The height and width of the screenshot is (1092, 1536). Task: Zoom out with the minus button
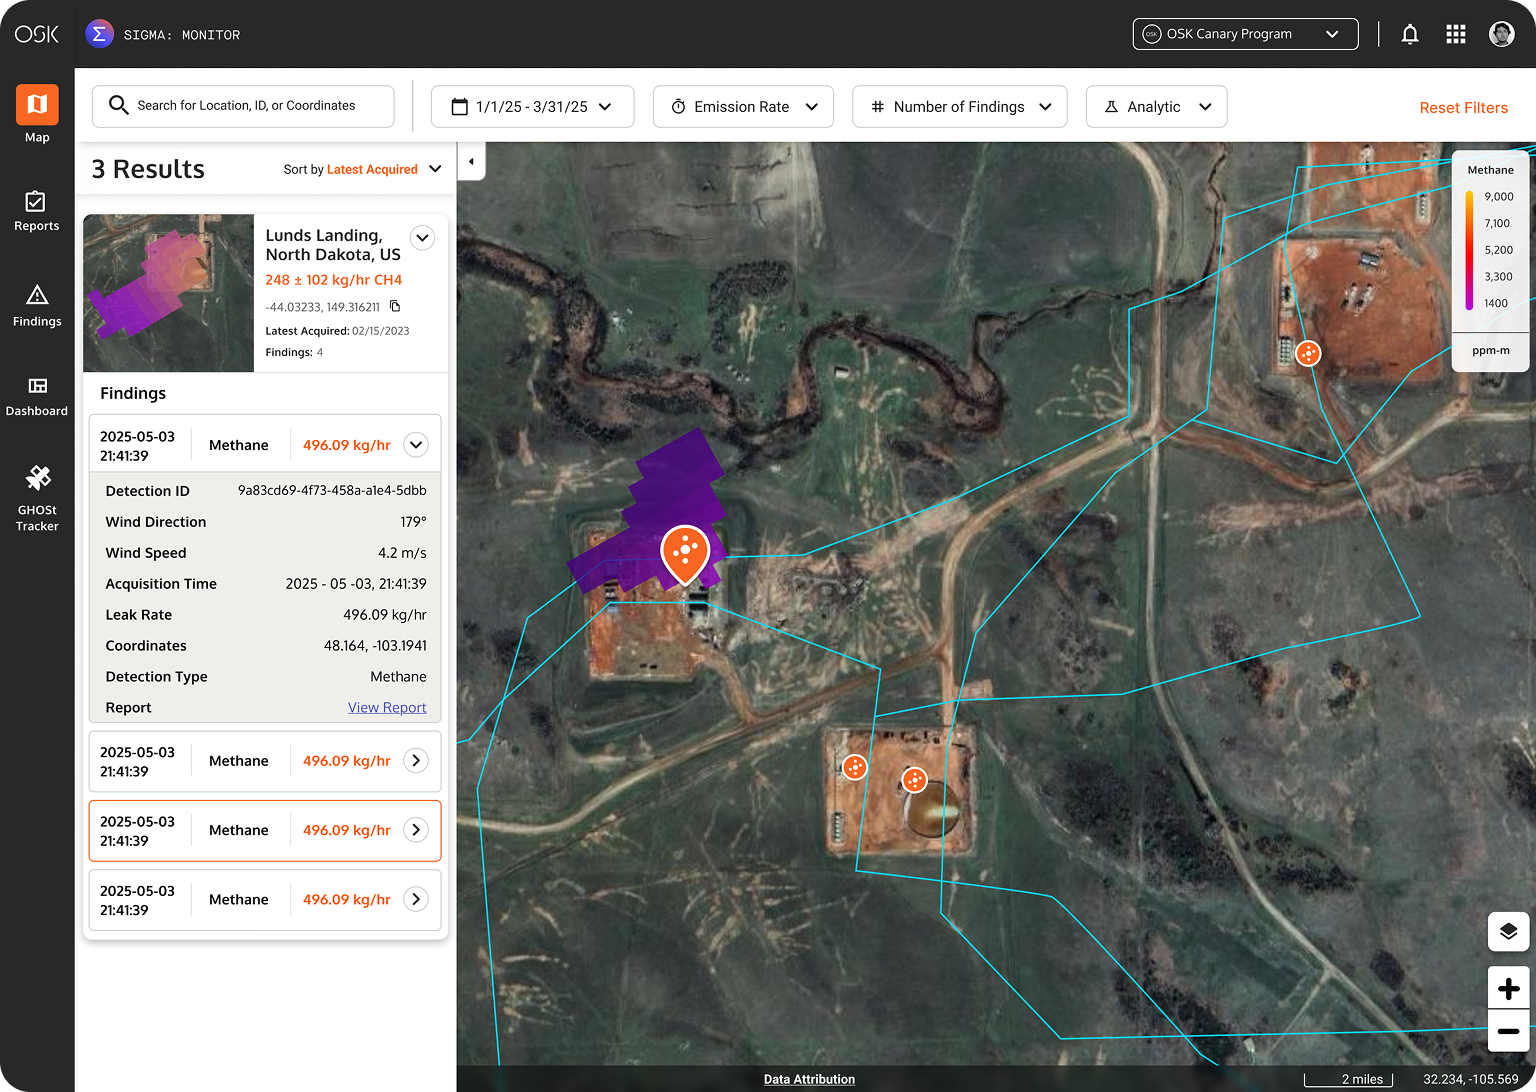point(1508,1031)
